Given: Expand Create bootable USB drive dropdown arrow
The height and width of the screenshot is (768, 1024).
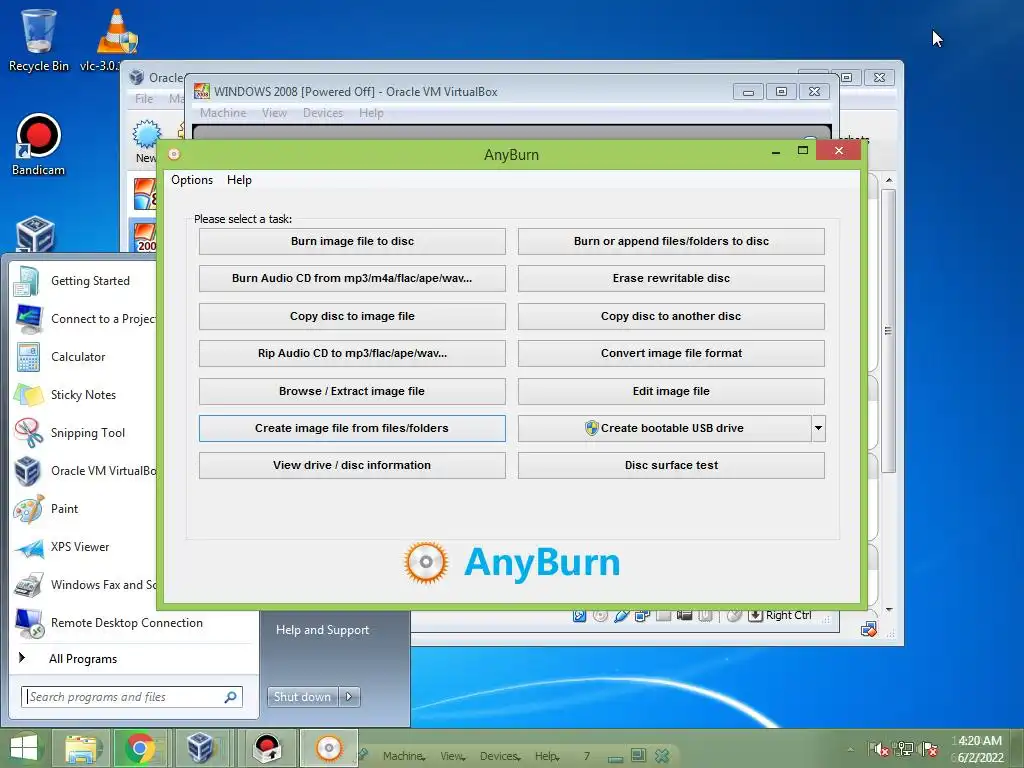Looking at the screenshot, I should click(818, 428).
